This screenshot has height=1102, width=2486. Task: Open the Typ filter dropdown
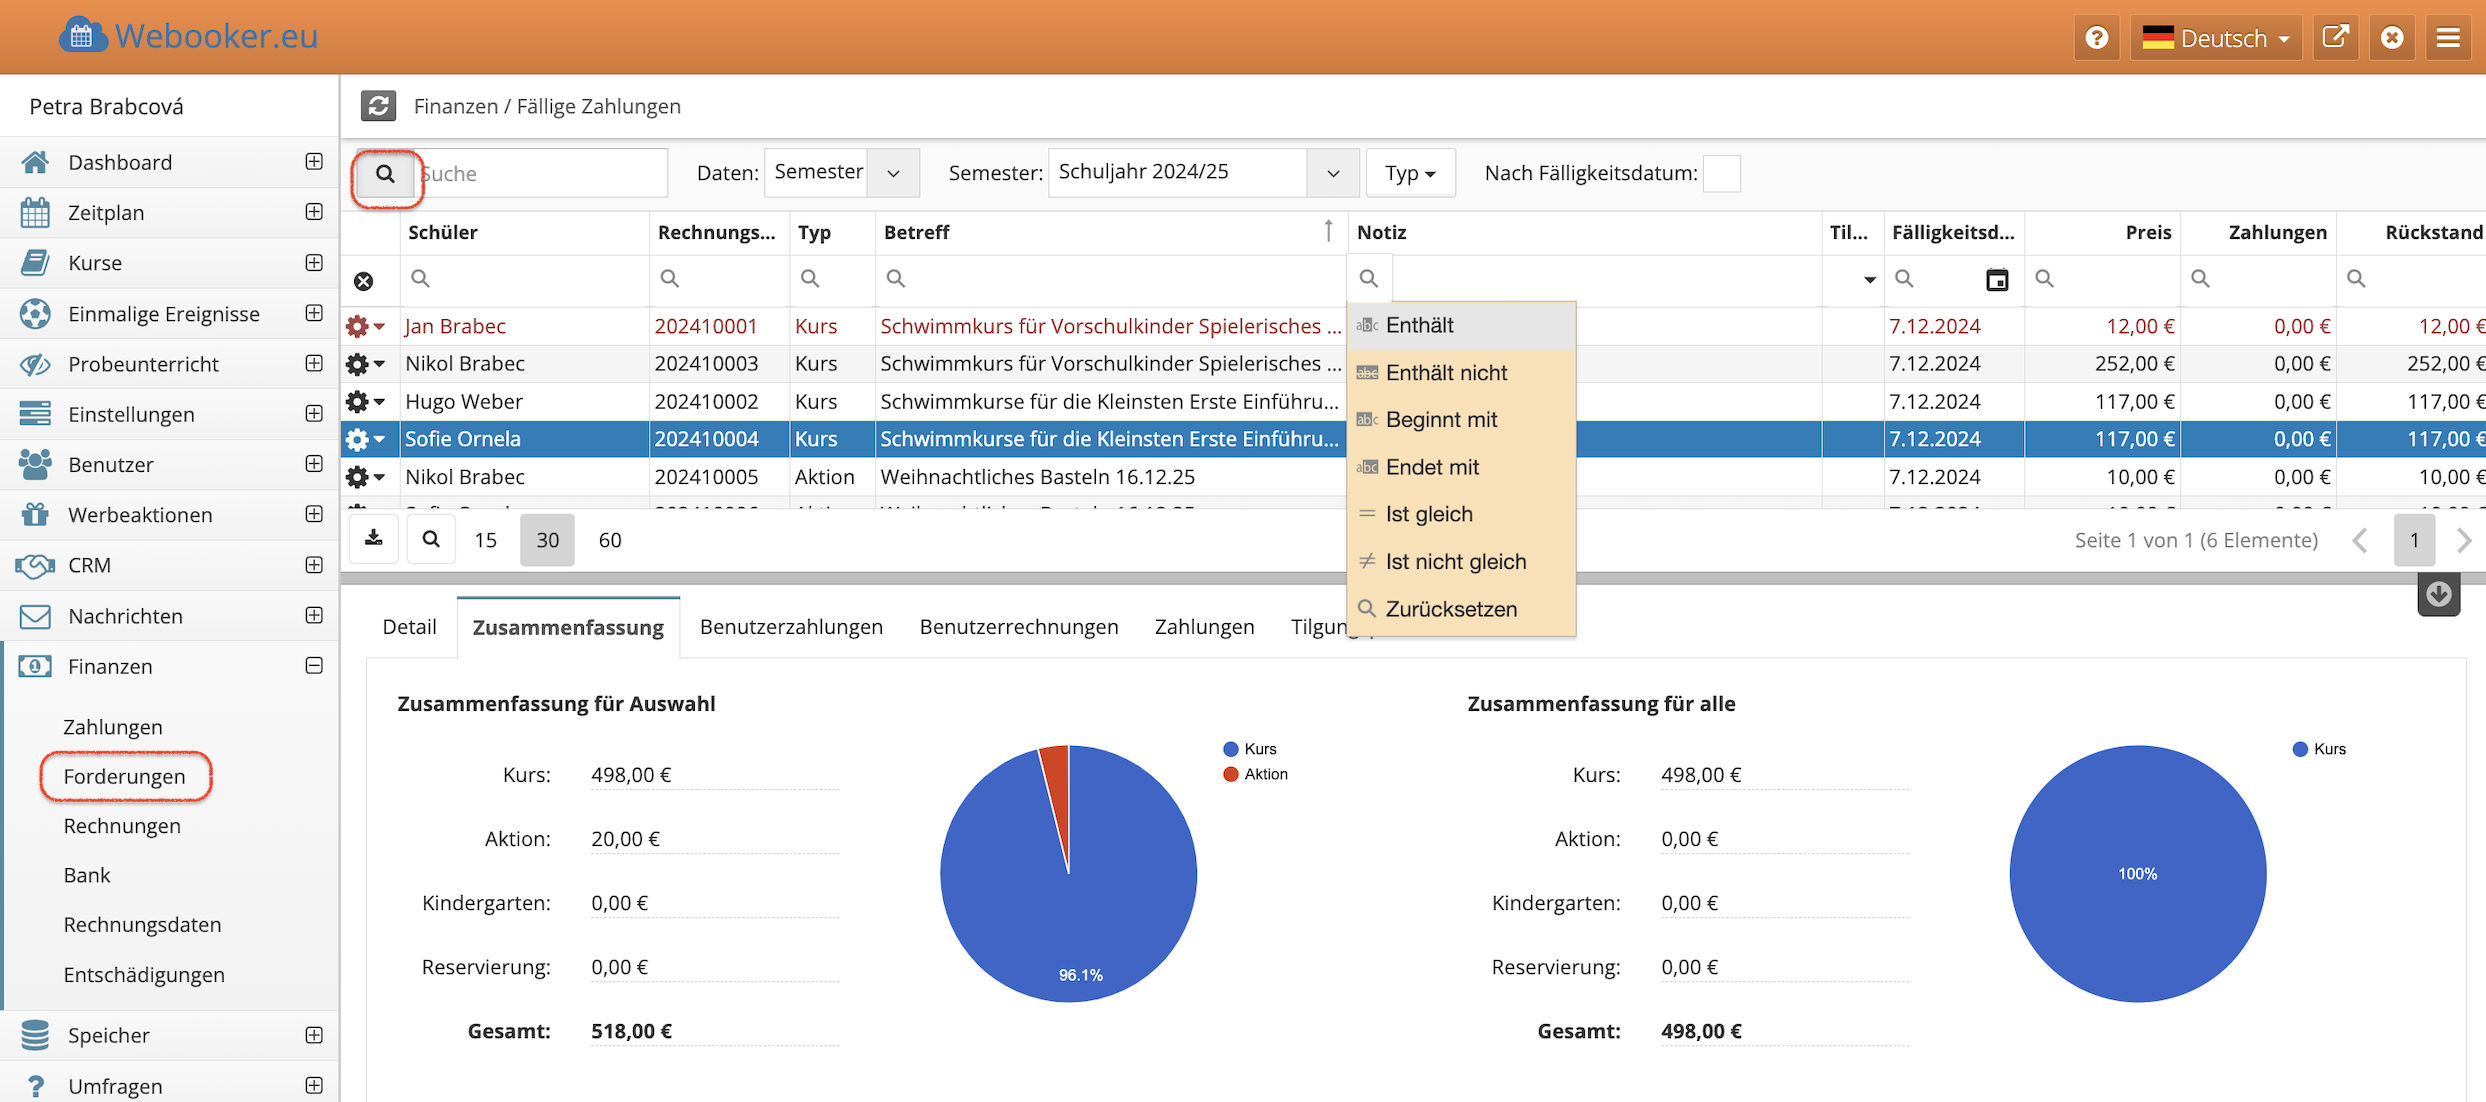click(x=1410, y=173)
